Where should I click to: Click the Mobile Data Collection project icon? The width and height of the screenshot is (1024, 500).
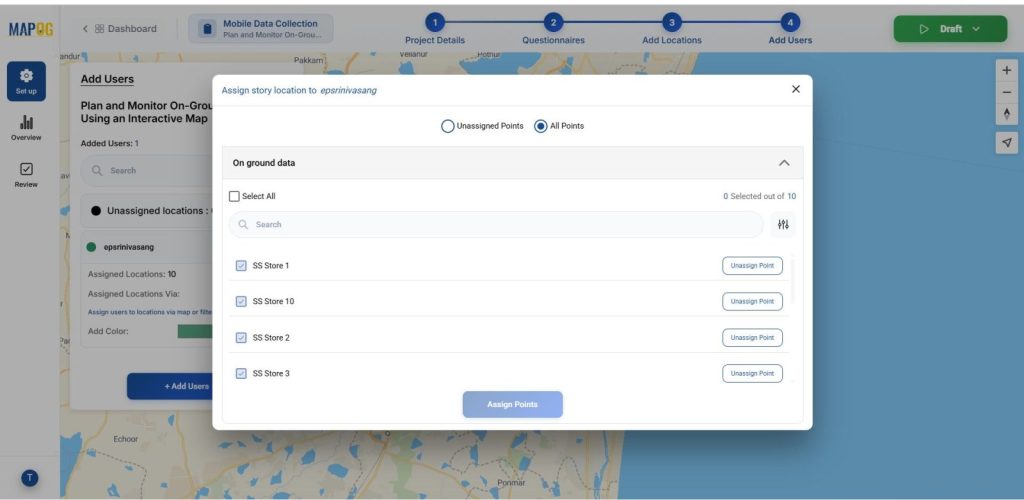pos(207,29)
